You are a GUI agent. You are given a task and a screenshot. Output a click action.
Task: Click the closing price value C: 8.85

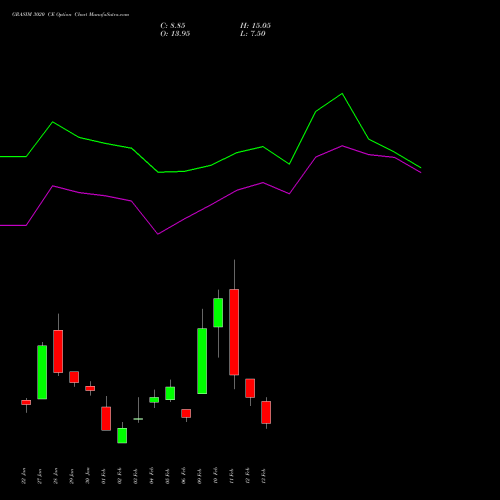point(173,26)
